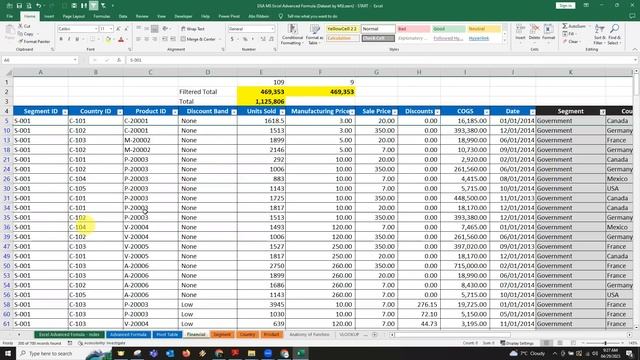Decrease the font size
Viewport: 640px width, 360px height.
[x=126, y=29]
